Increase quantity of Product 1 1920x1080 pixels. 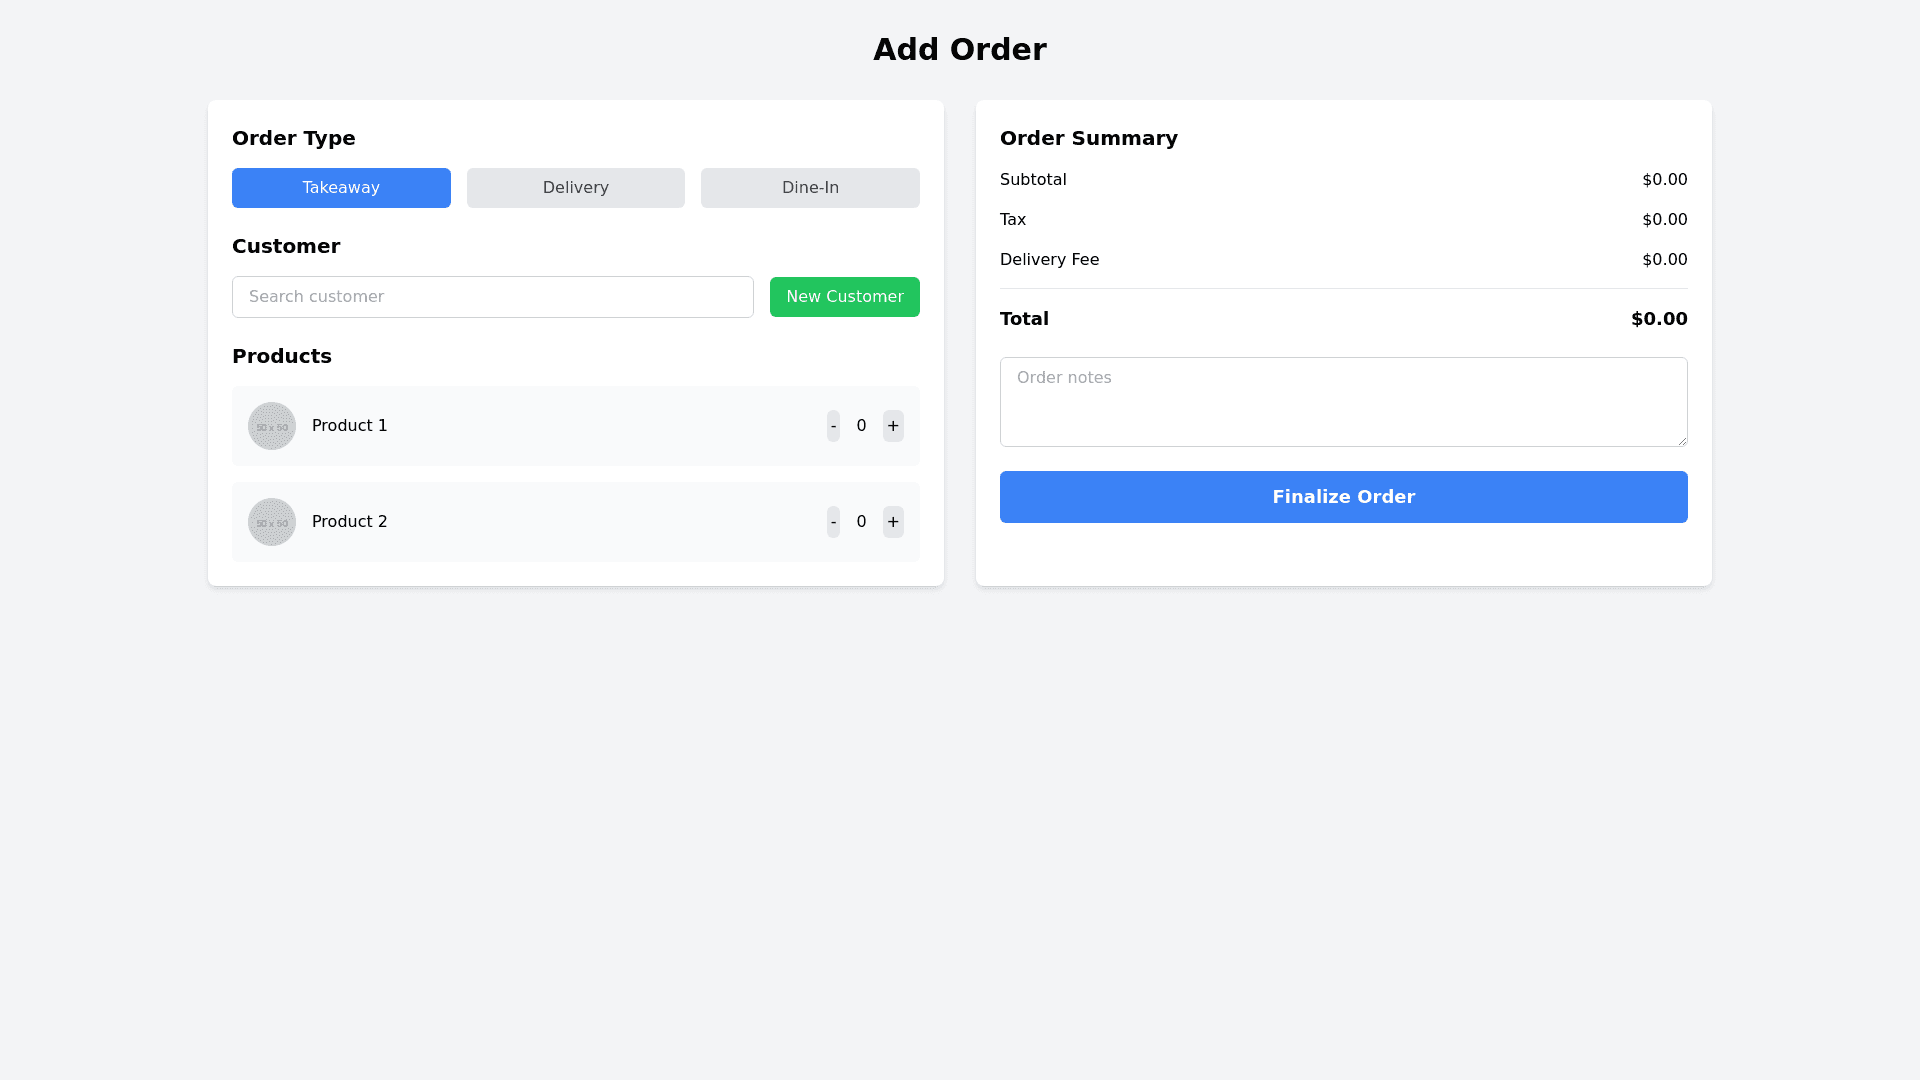pos(893,425)
